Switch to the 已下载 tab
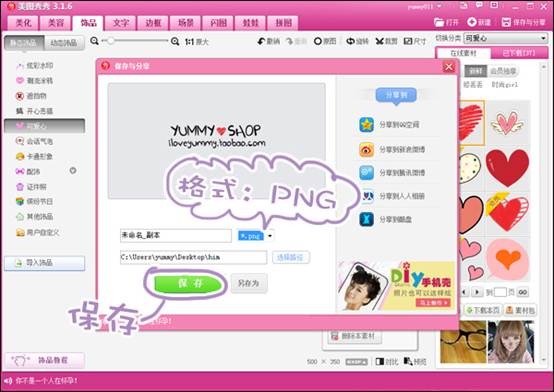The image size is (554, 392). click(519, 53)
